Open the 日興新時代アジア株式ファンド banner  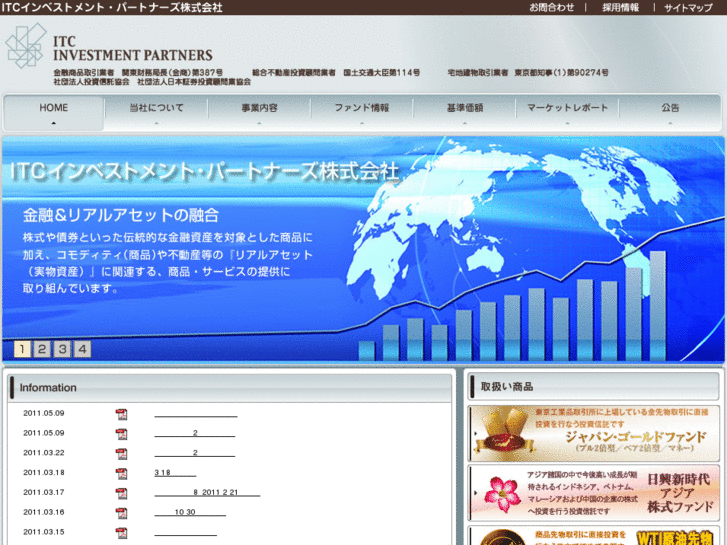(593, 493)
